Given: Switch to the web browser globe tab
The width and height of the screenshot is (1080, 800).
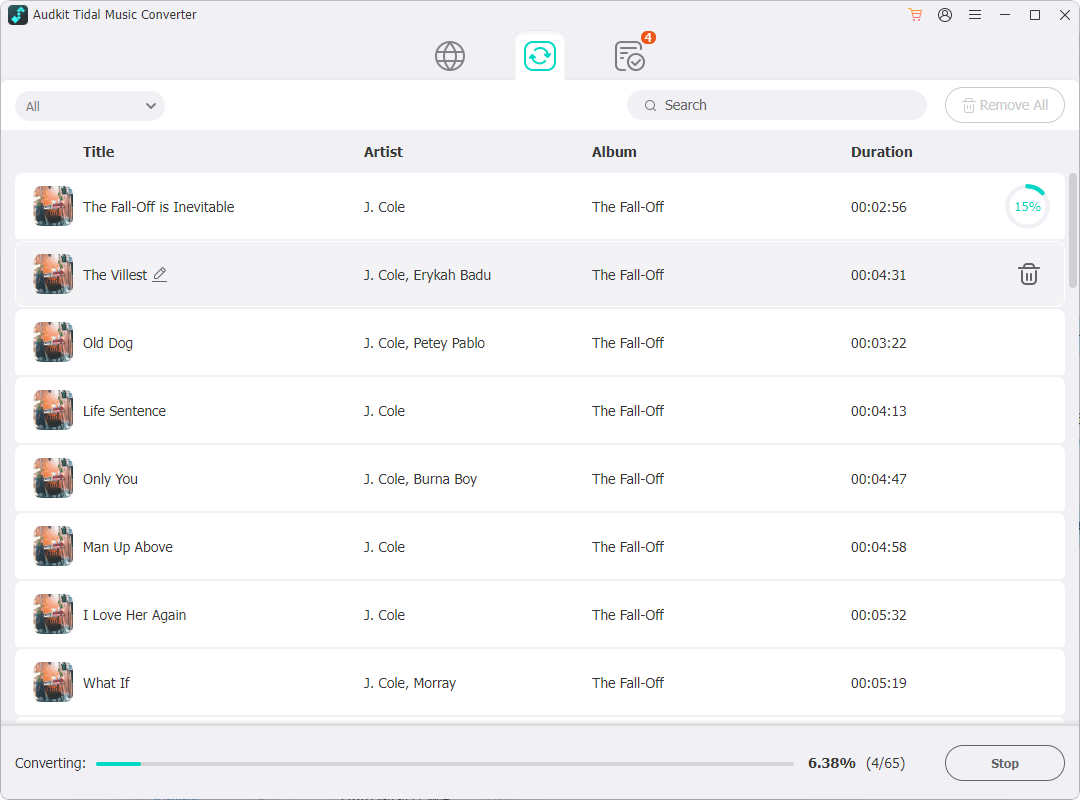Looking at the screenshot, I should pyautogui.click(x=450, y=56).
